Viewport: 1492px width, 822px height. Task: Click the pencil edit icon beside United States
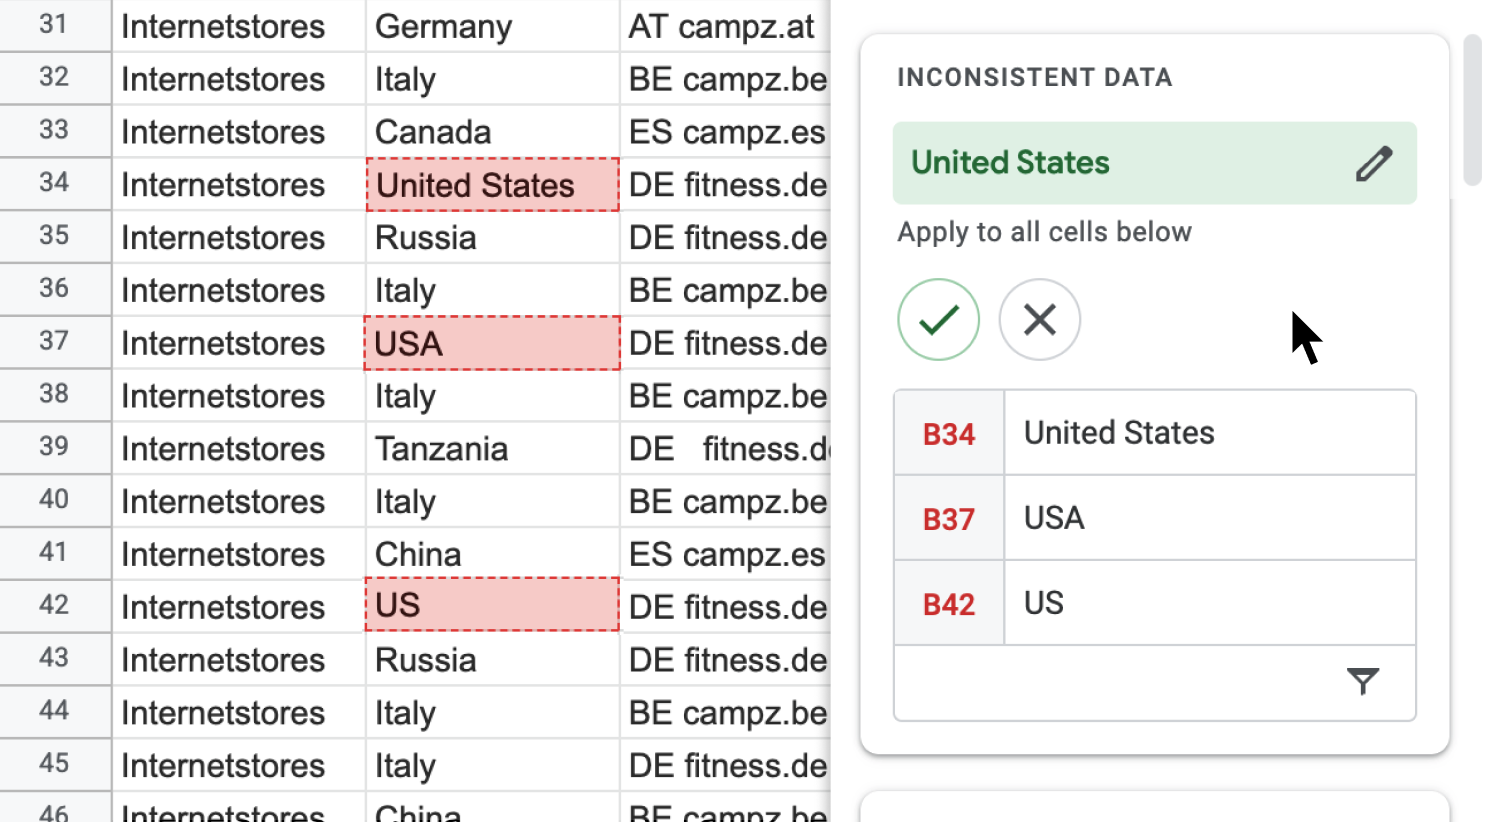1374,163
